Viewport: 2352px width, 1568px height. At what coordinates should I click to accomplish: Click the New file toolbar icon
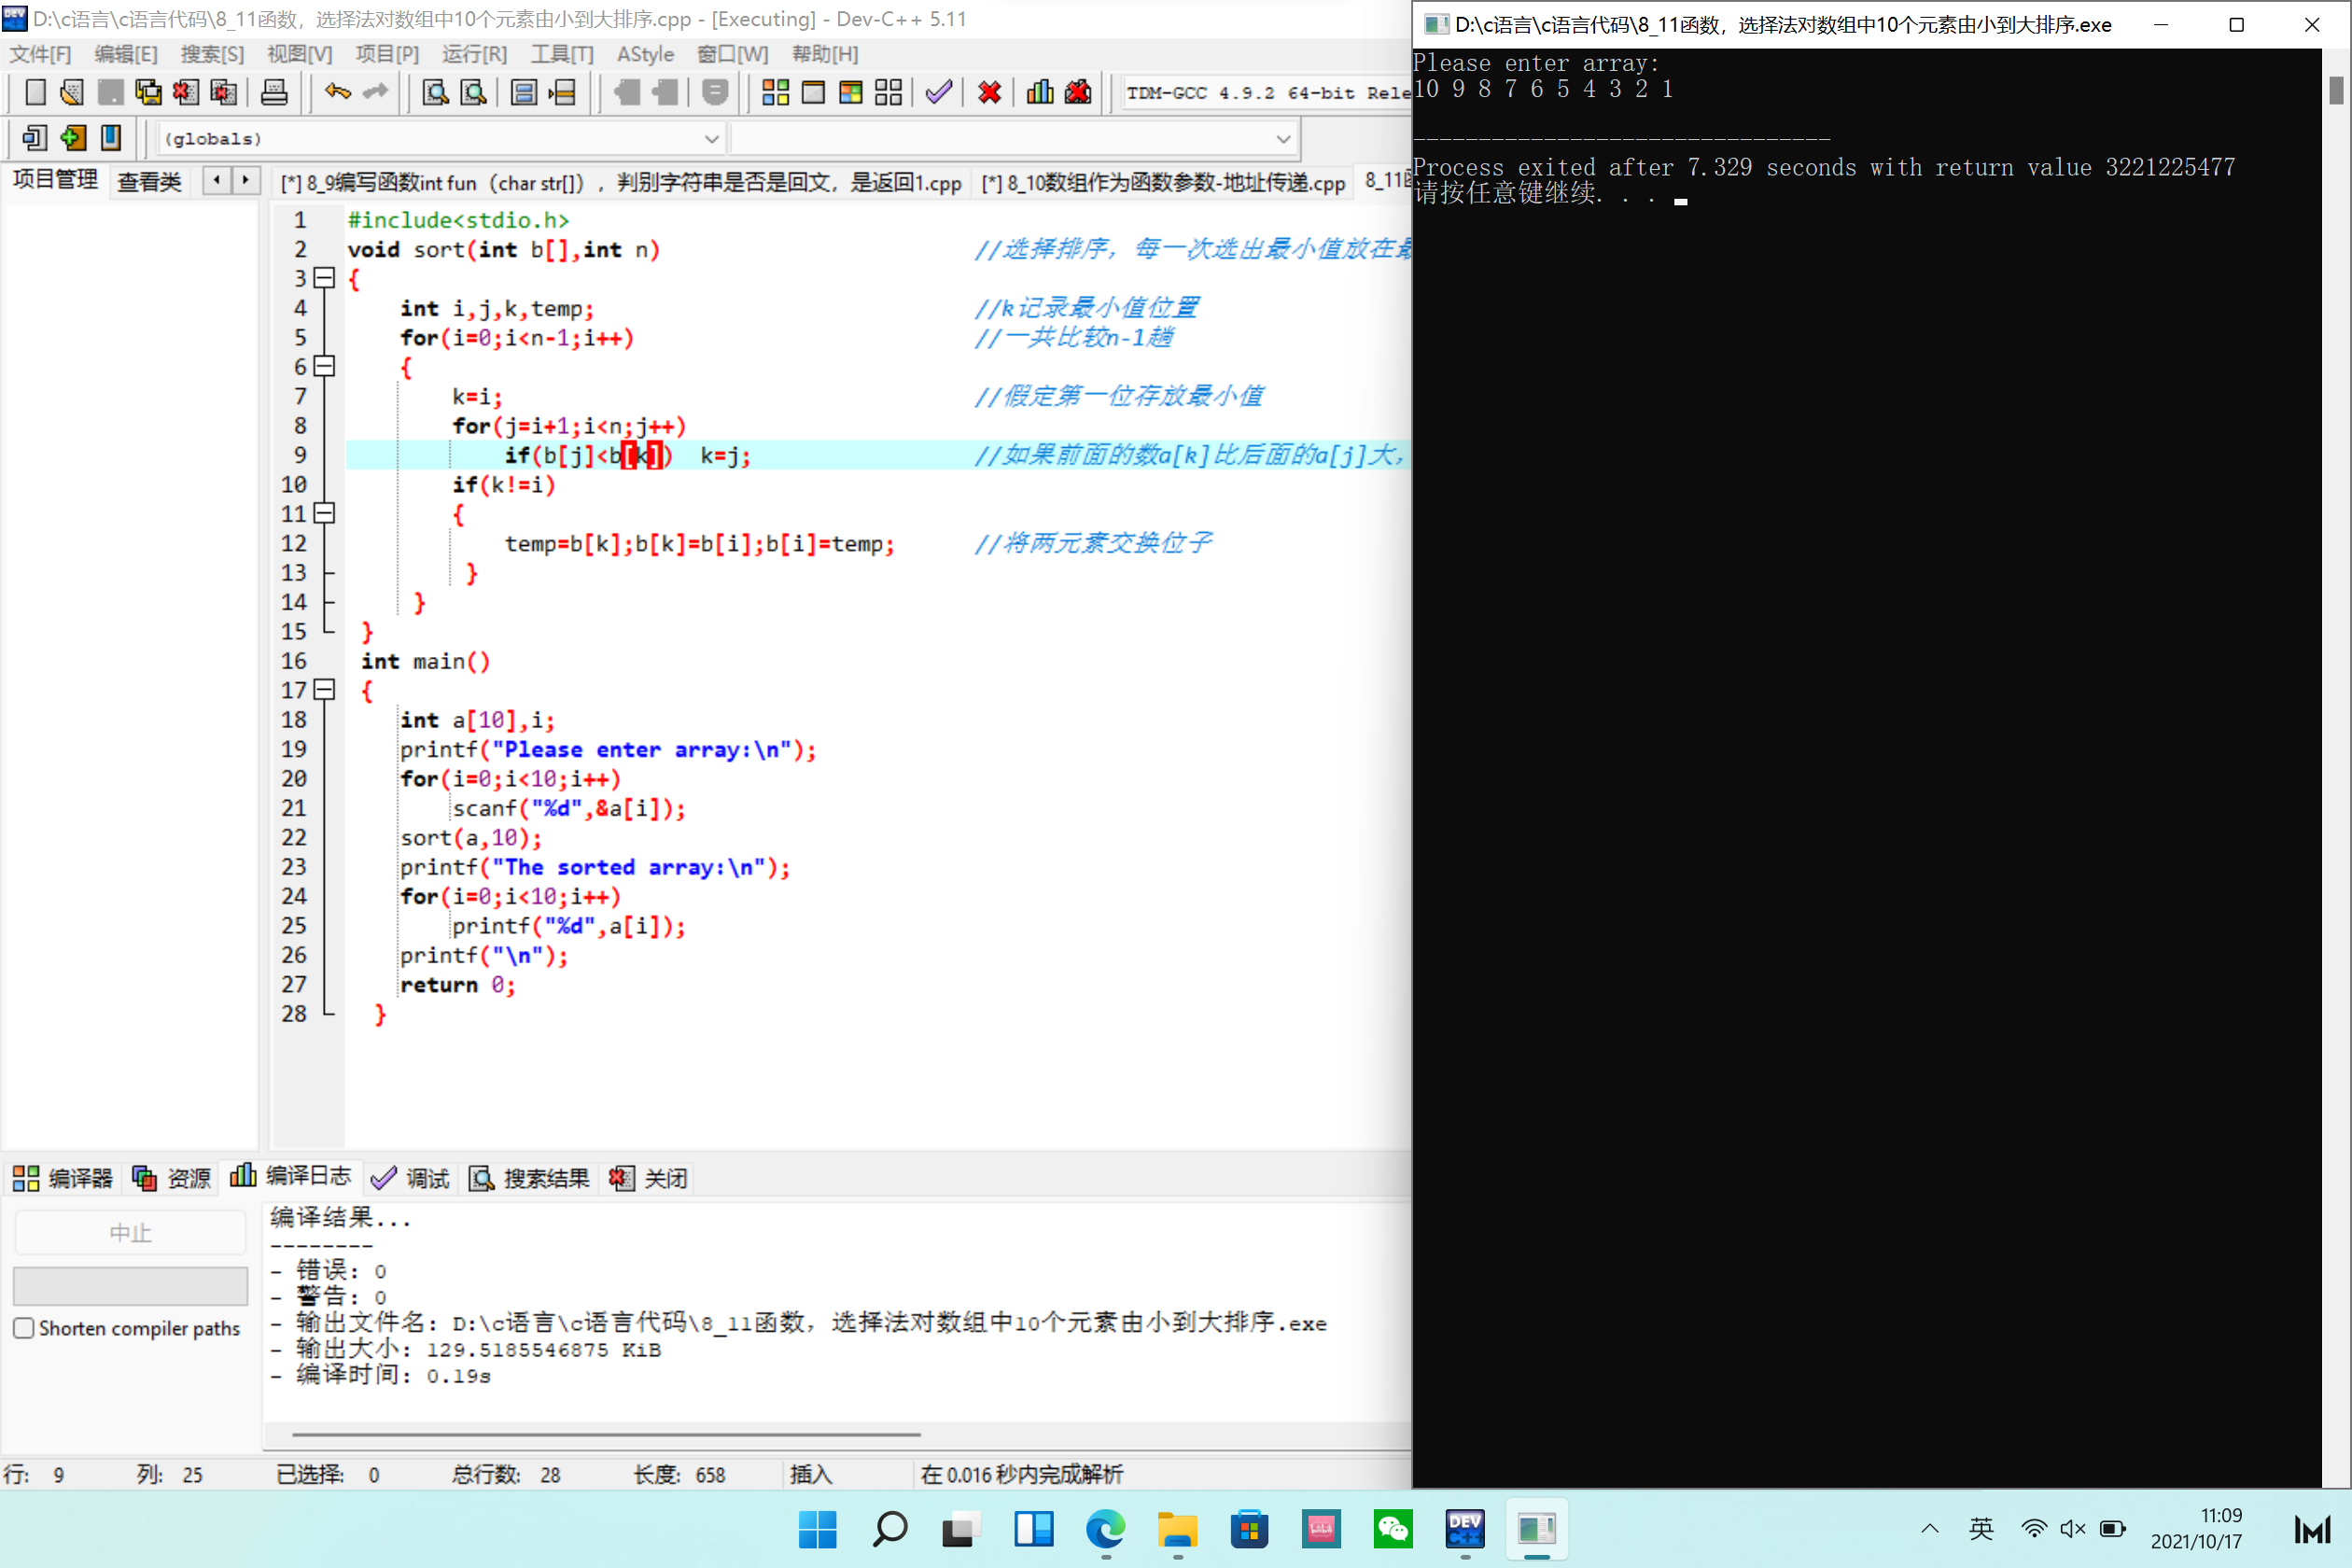click(x=35, y=93)
